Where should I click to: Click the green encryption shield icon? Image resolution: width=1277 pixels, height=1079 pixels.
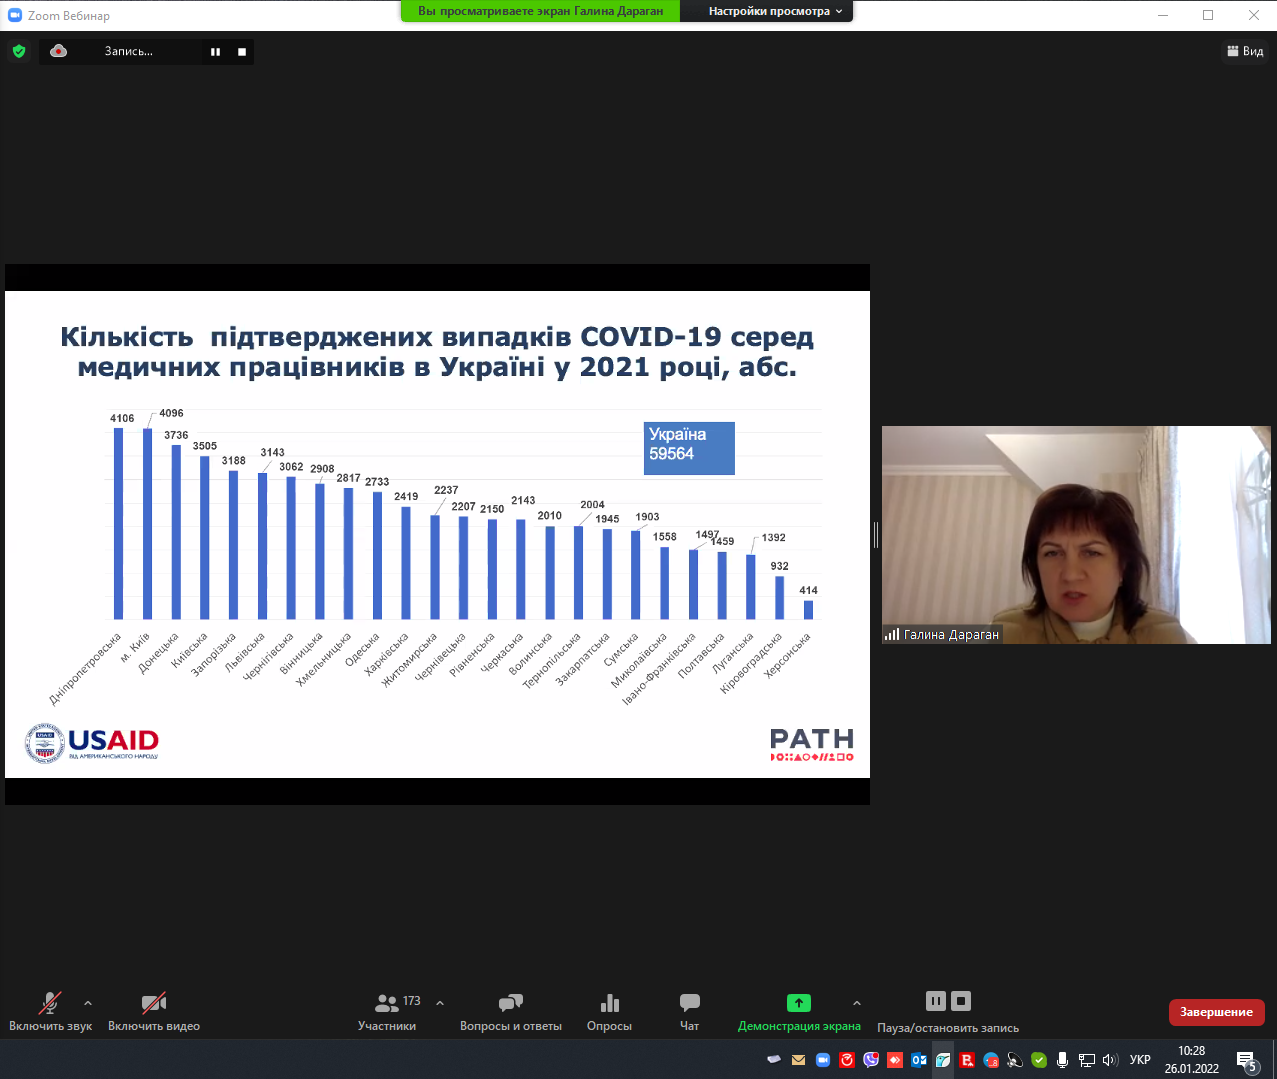click(x=19, y=51)
